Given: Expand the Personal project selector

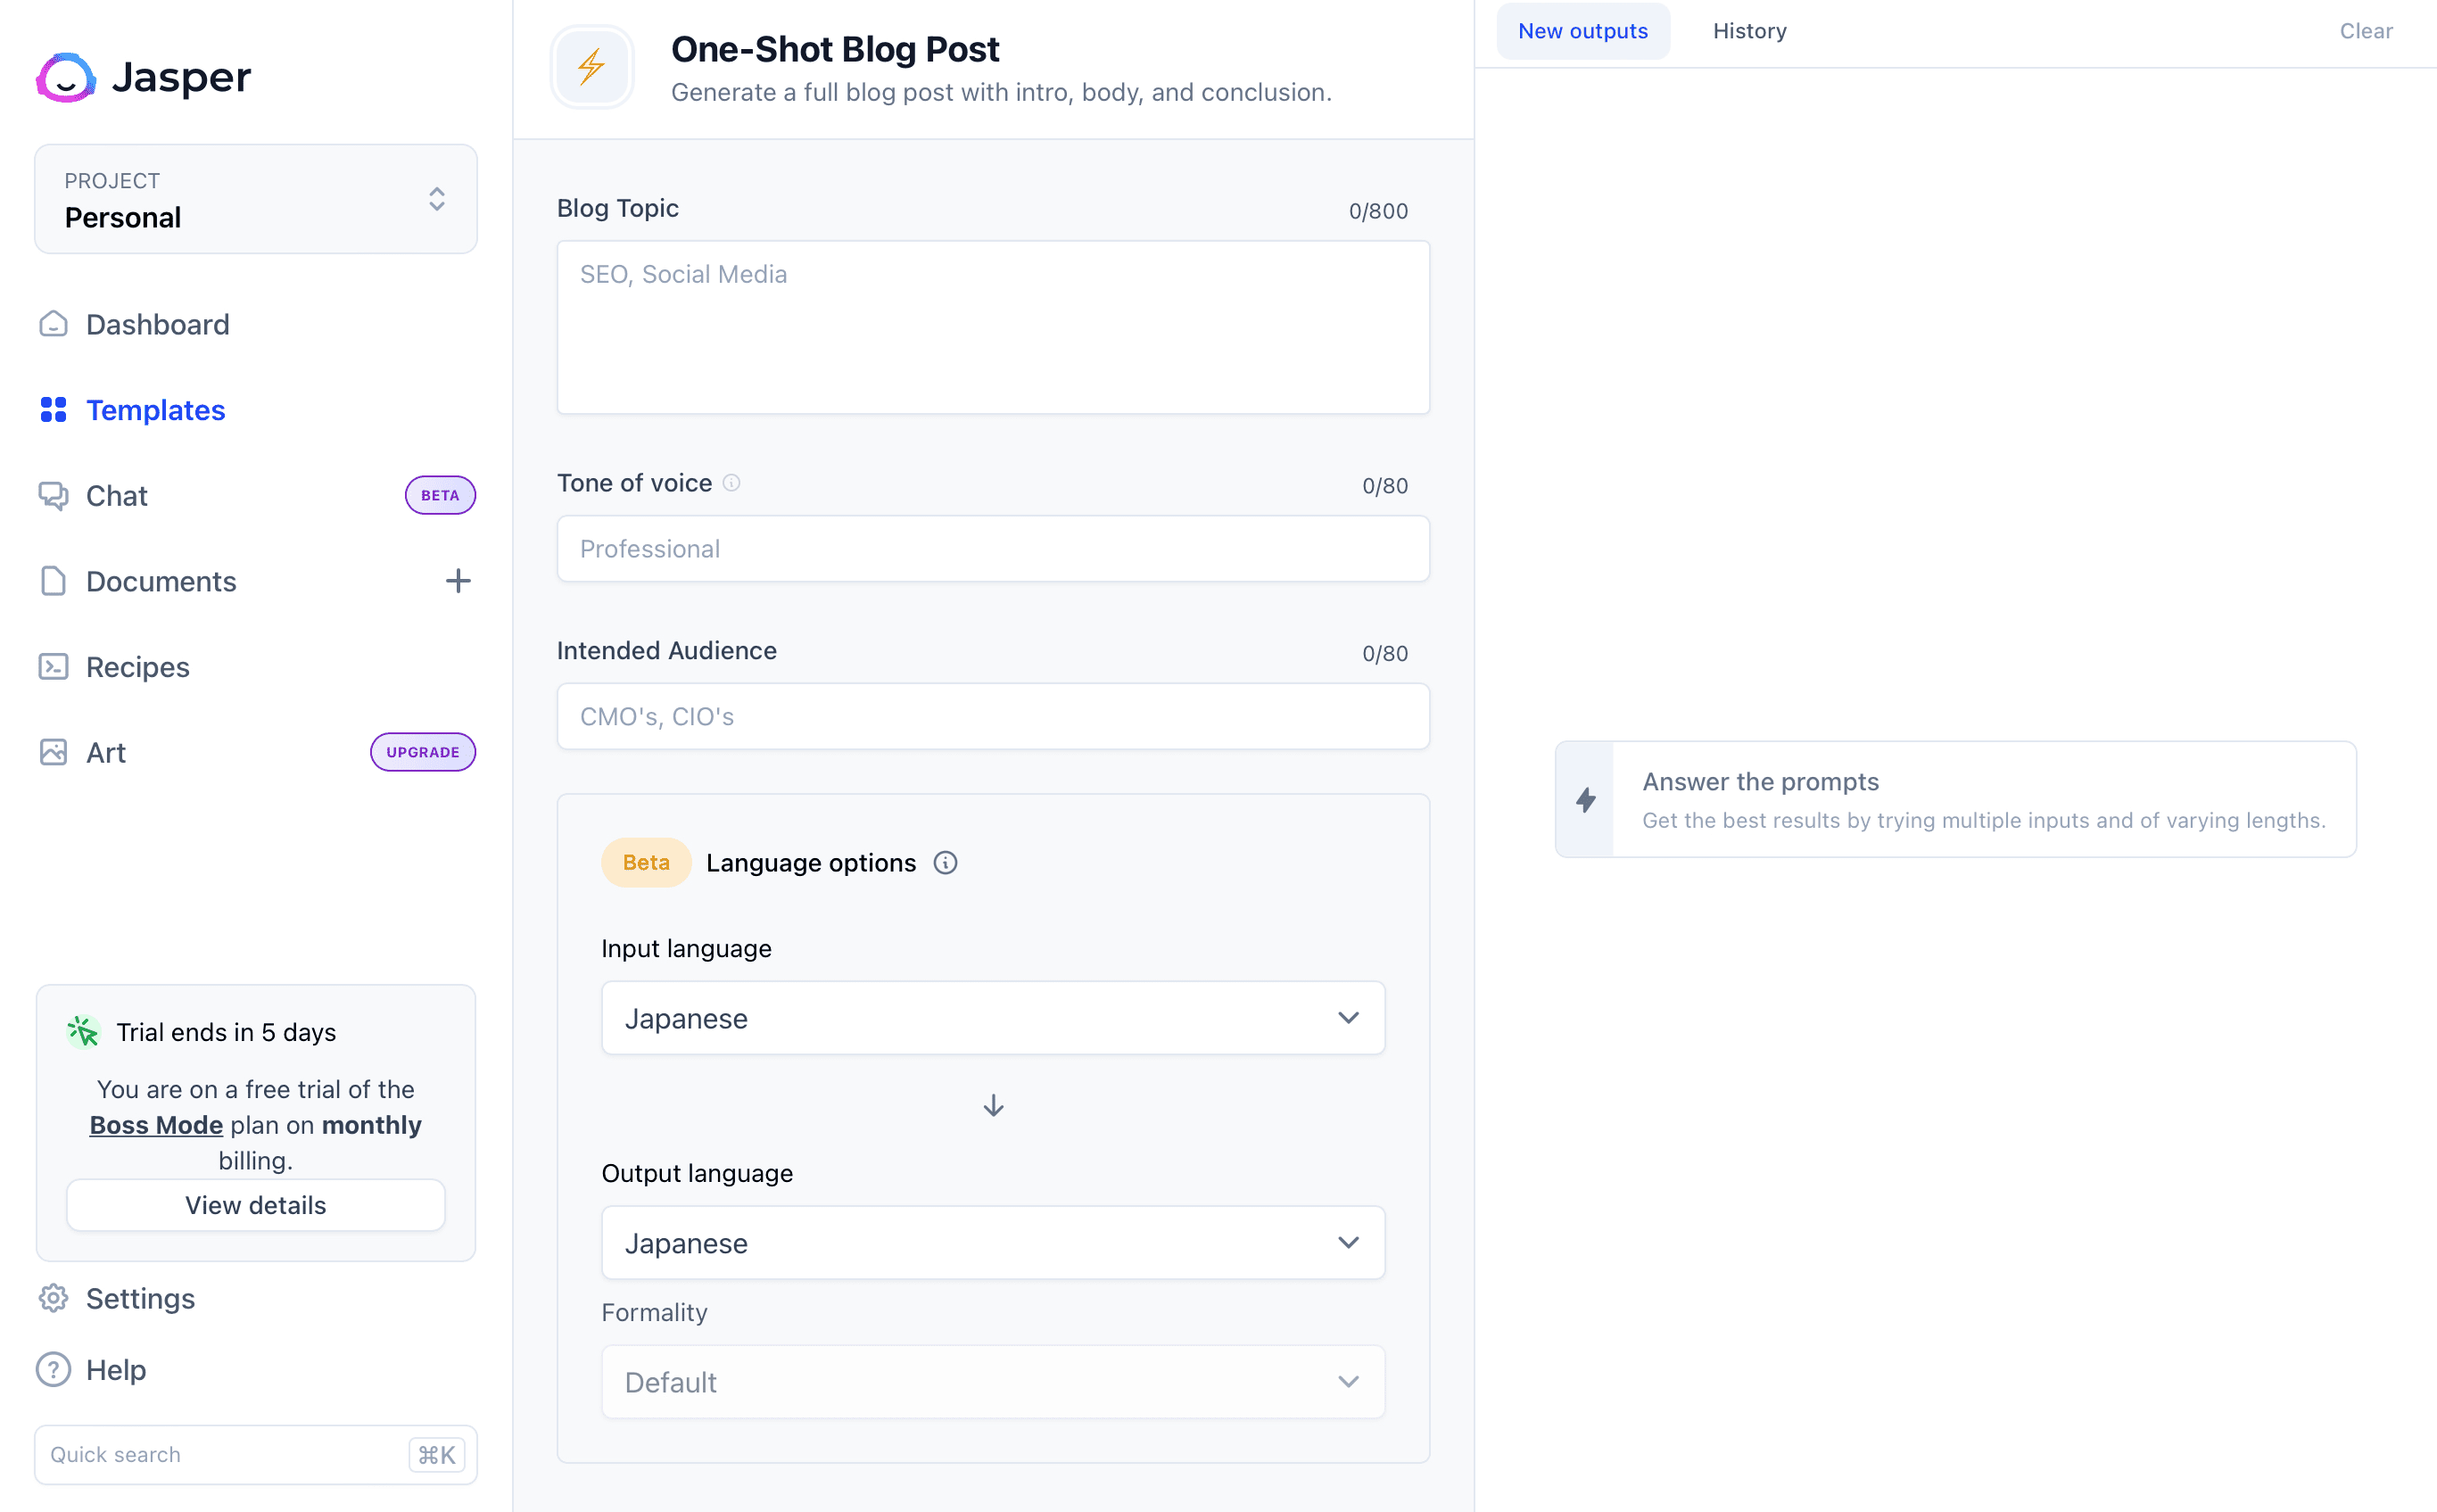Looking at the screenshot, I should [256, 199].
